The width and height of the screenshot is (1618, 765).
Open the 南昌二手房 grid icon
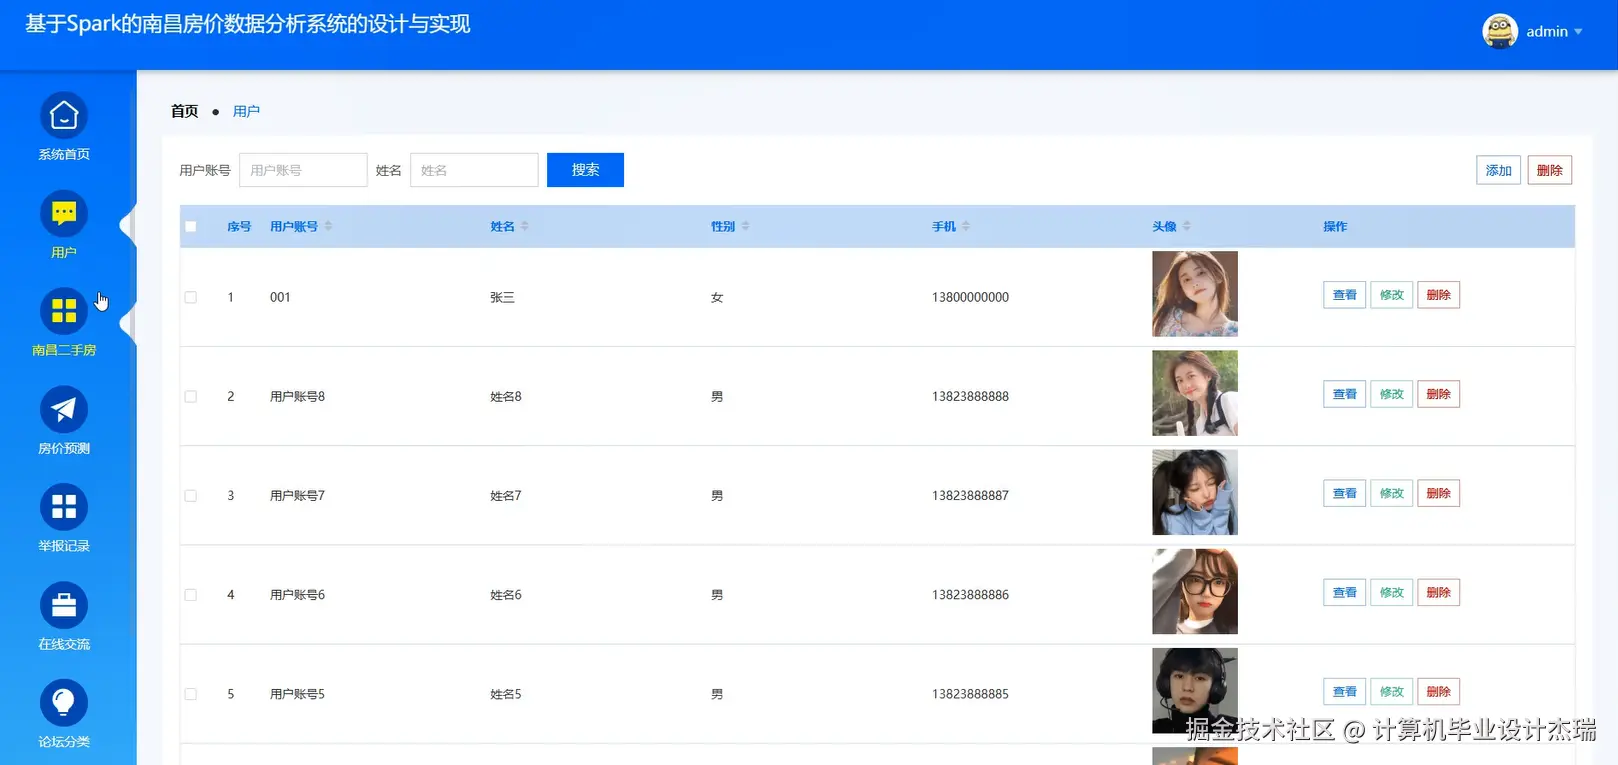click(64, 312)
